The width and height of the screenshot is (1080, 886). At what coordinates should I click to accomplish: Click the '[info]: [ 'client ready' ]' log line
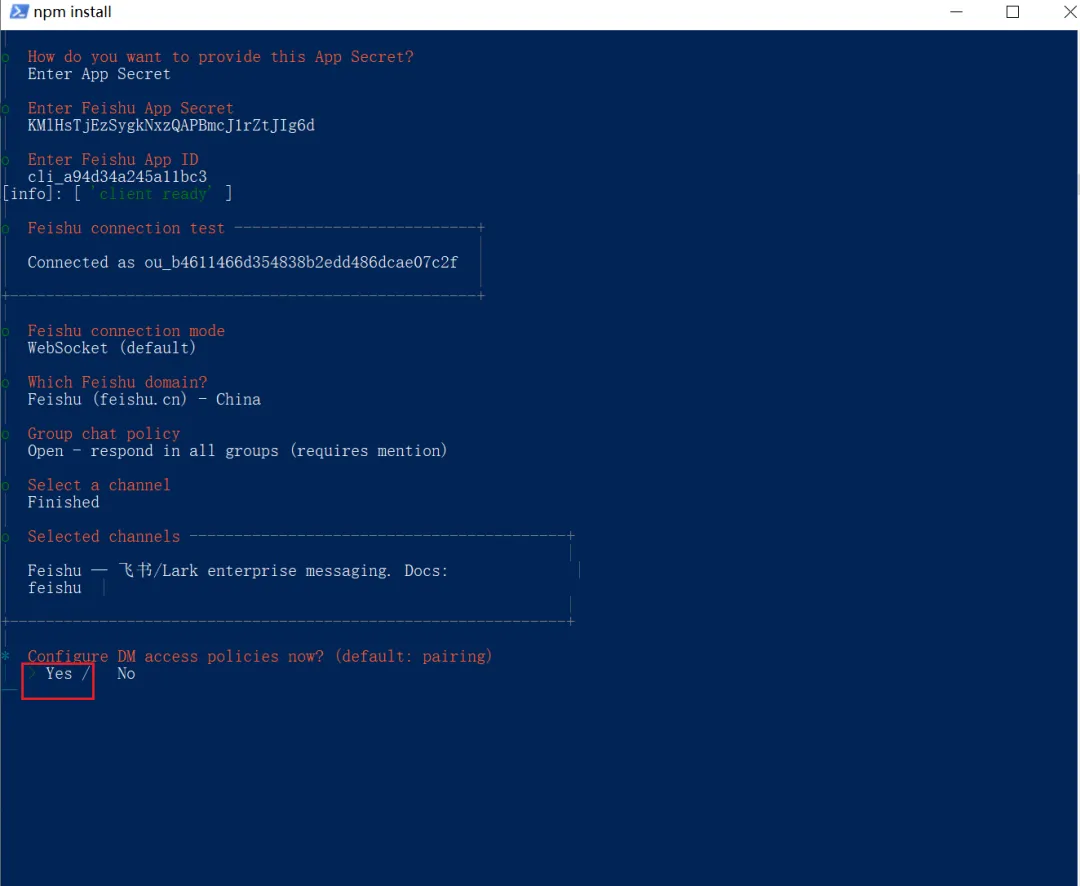117,194
